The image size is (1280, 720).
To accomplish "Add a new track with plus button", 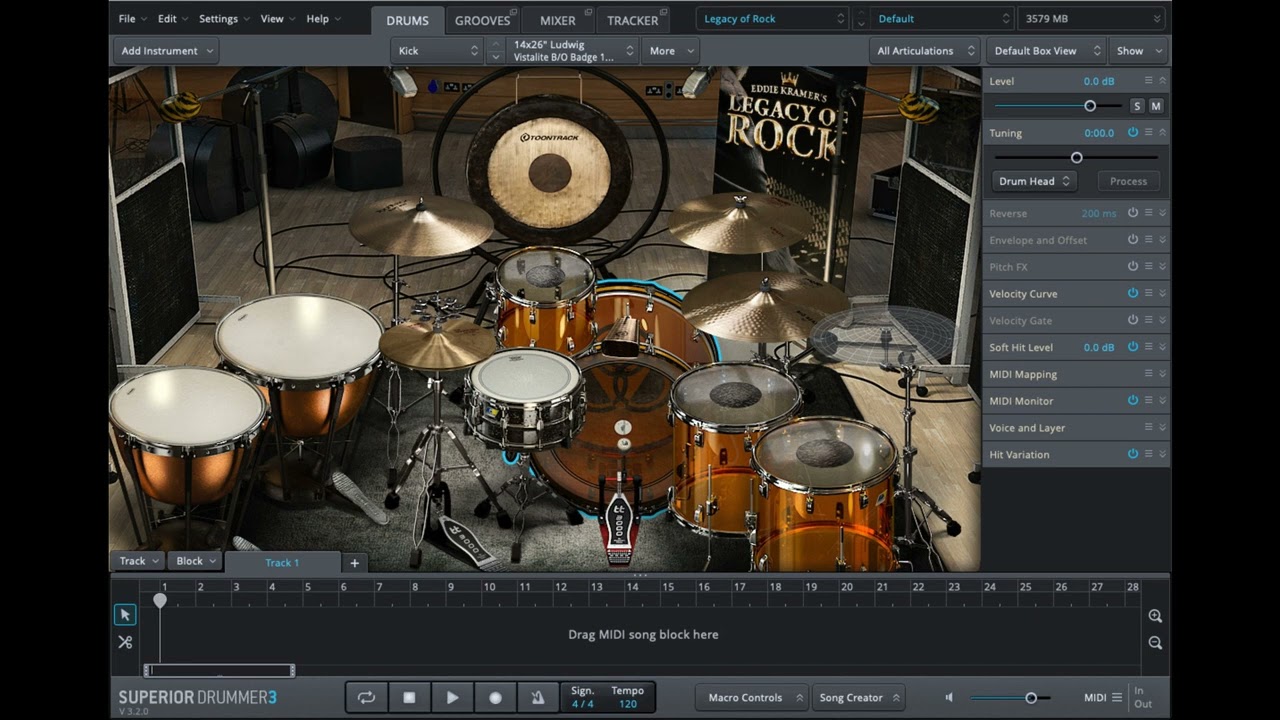I will click(354, 563).
